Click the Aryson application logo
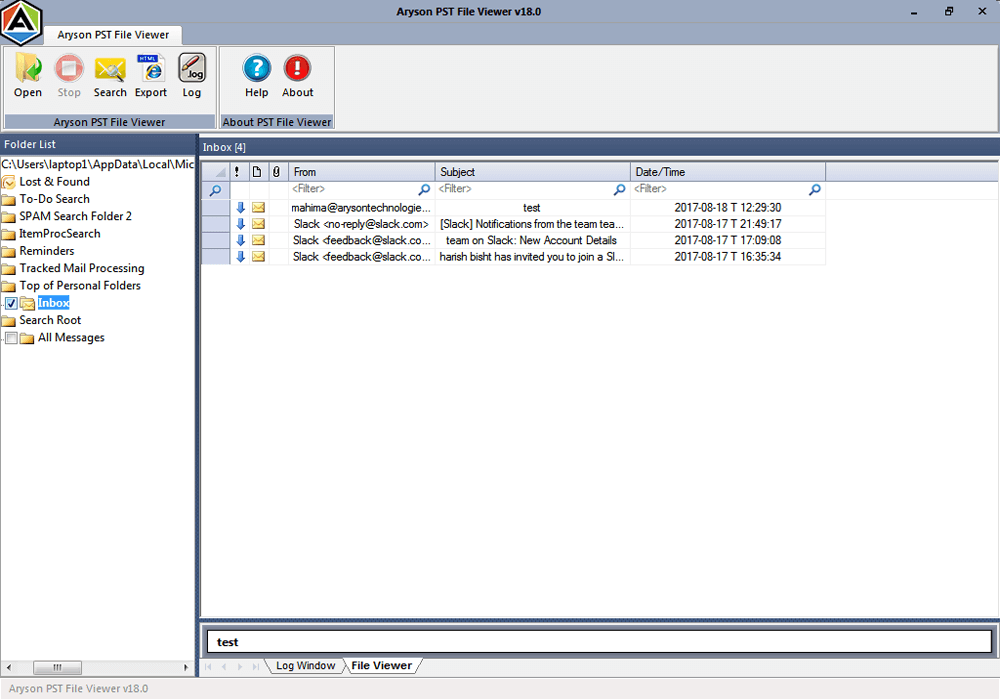 (x=21, y=23)
